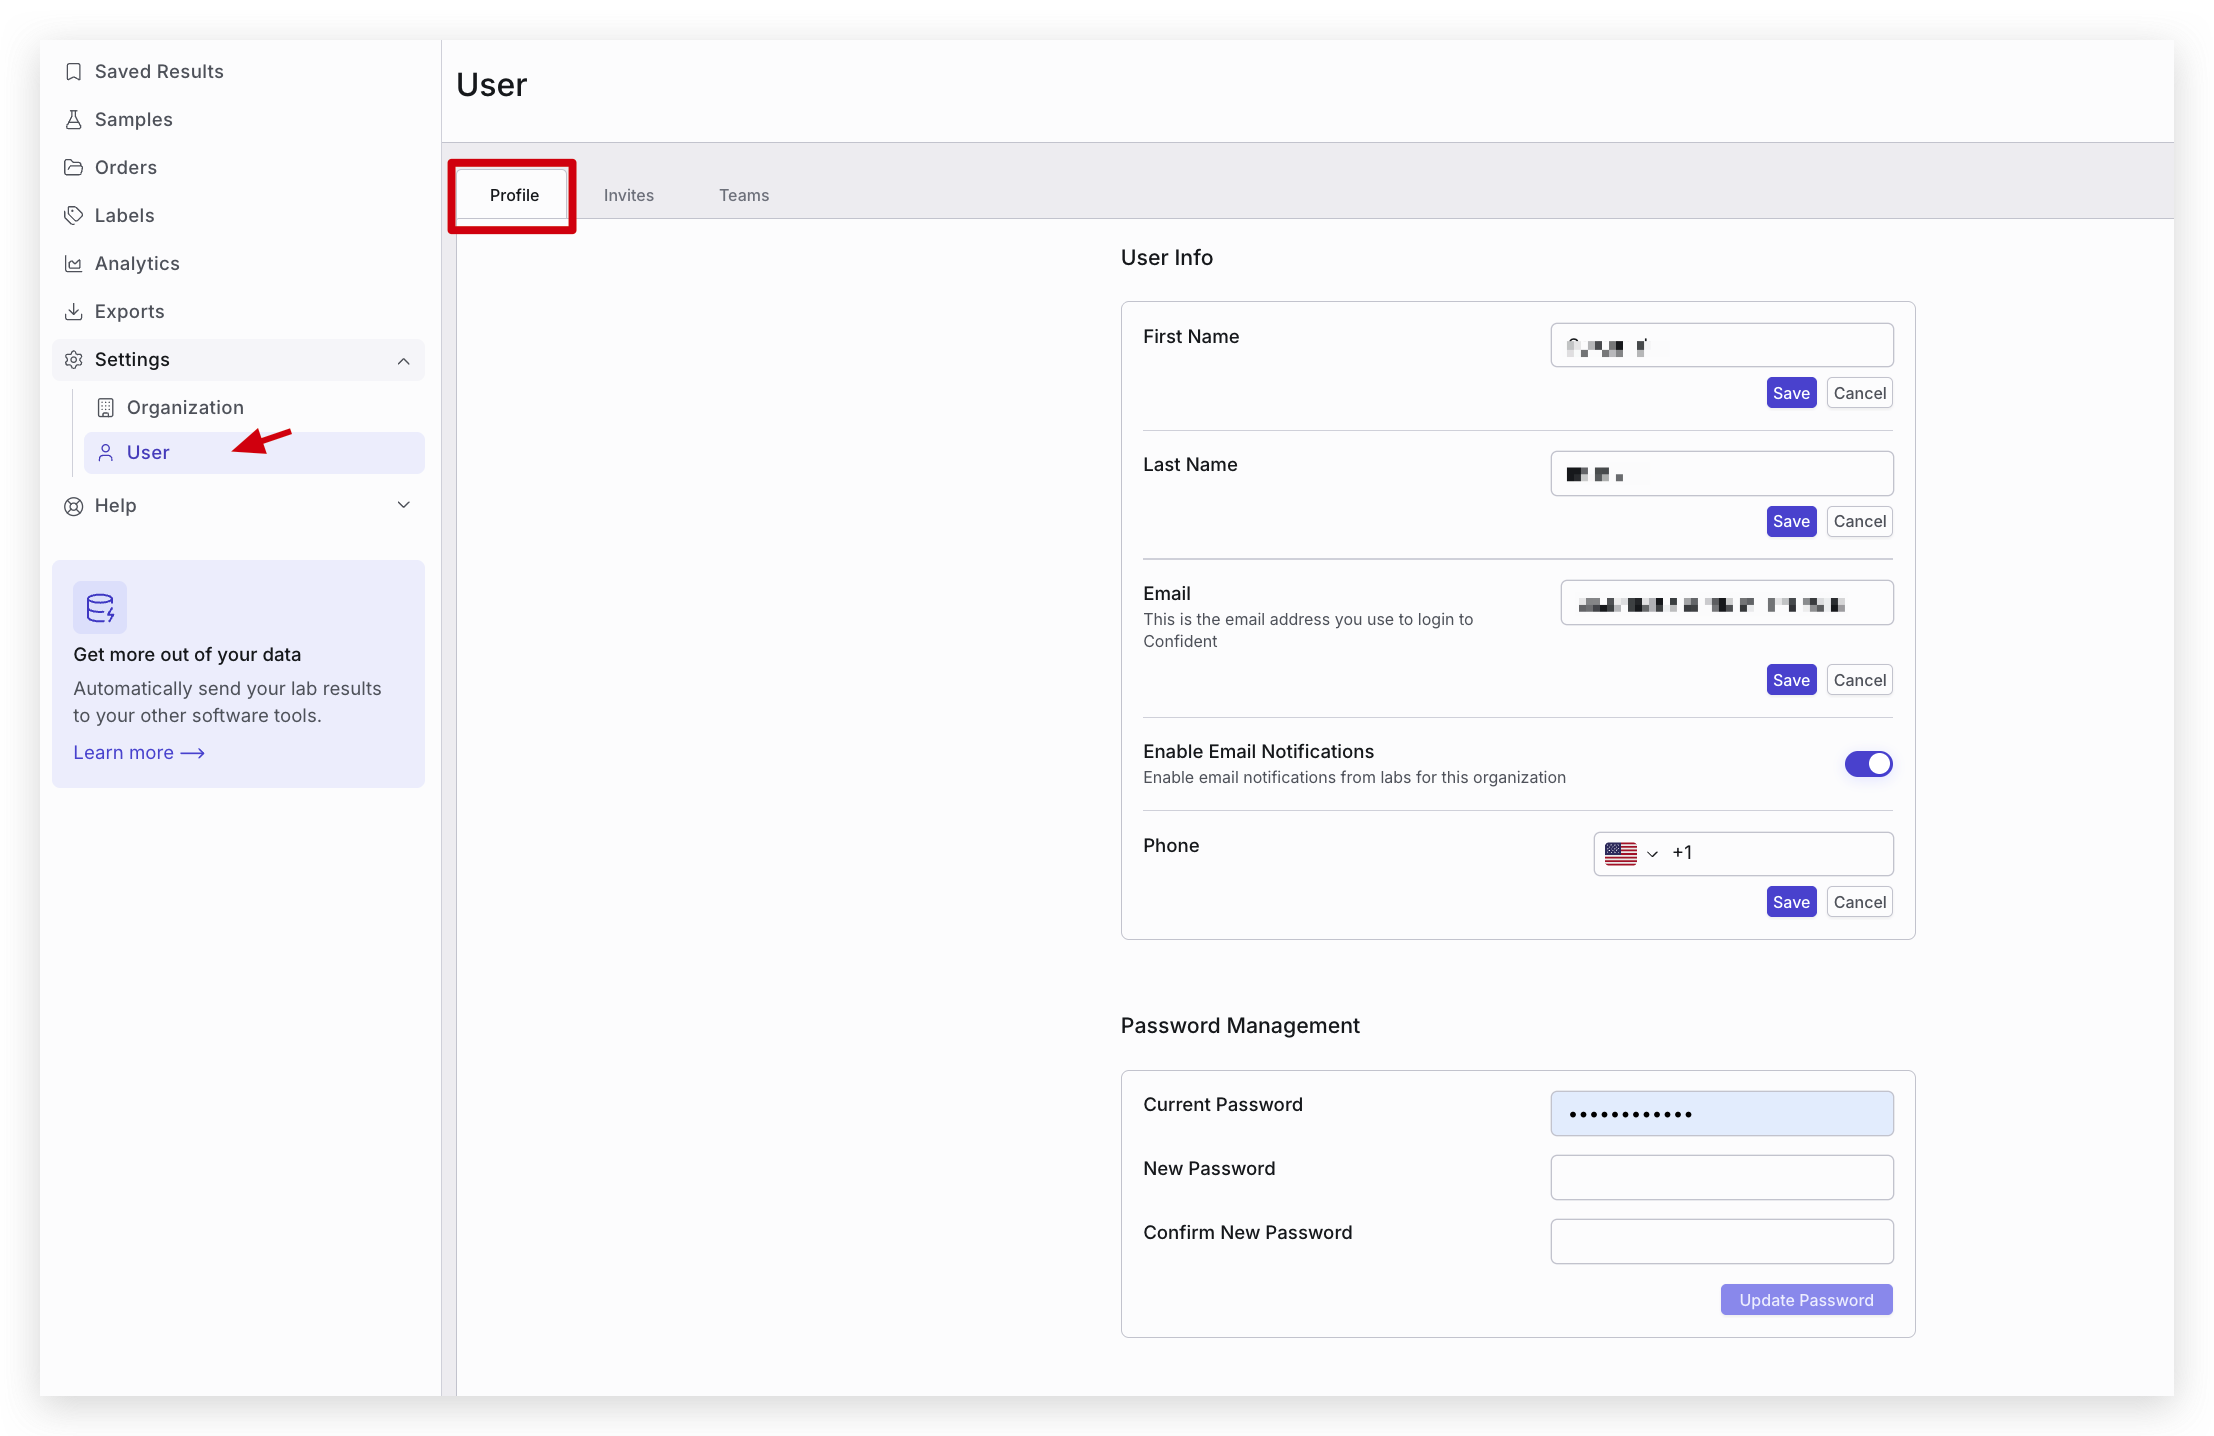Click the Saved Results bookmark icon
The height and width of the screenshot is (1436, 2214).
[x=73, y=72]
